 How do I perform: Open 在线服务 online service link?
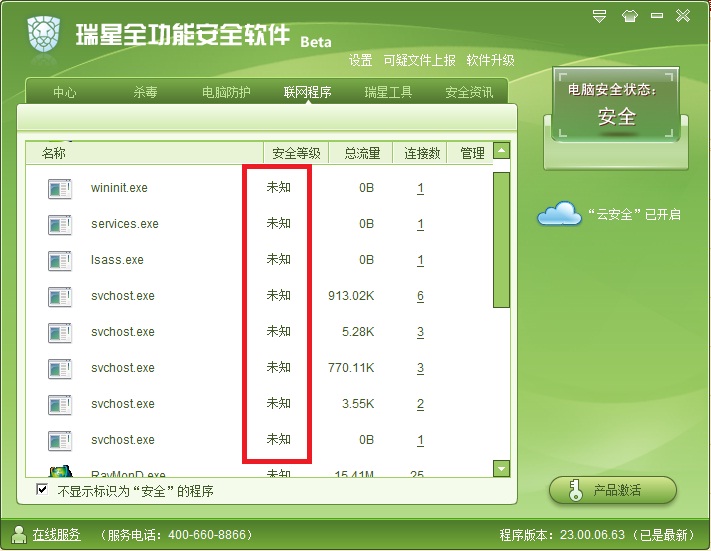tap(57, 535)
